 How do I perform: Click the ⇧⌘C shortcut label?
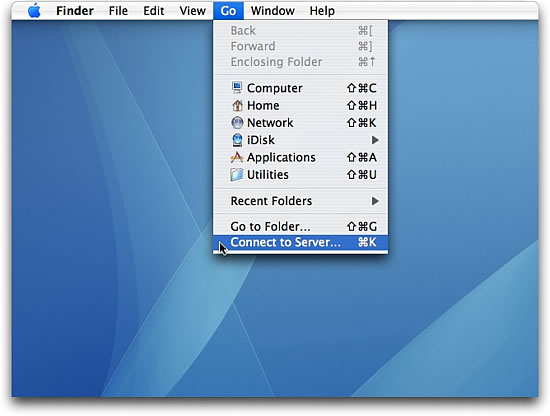pyautogui.click(x=361, y=88)
